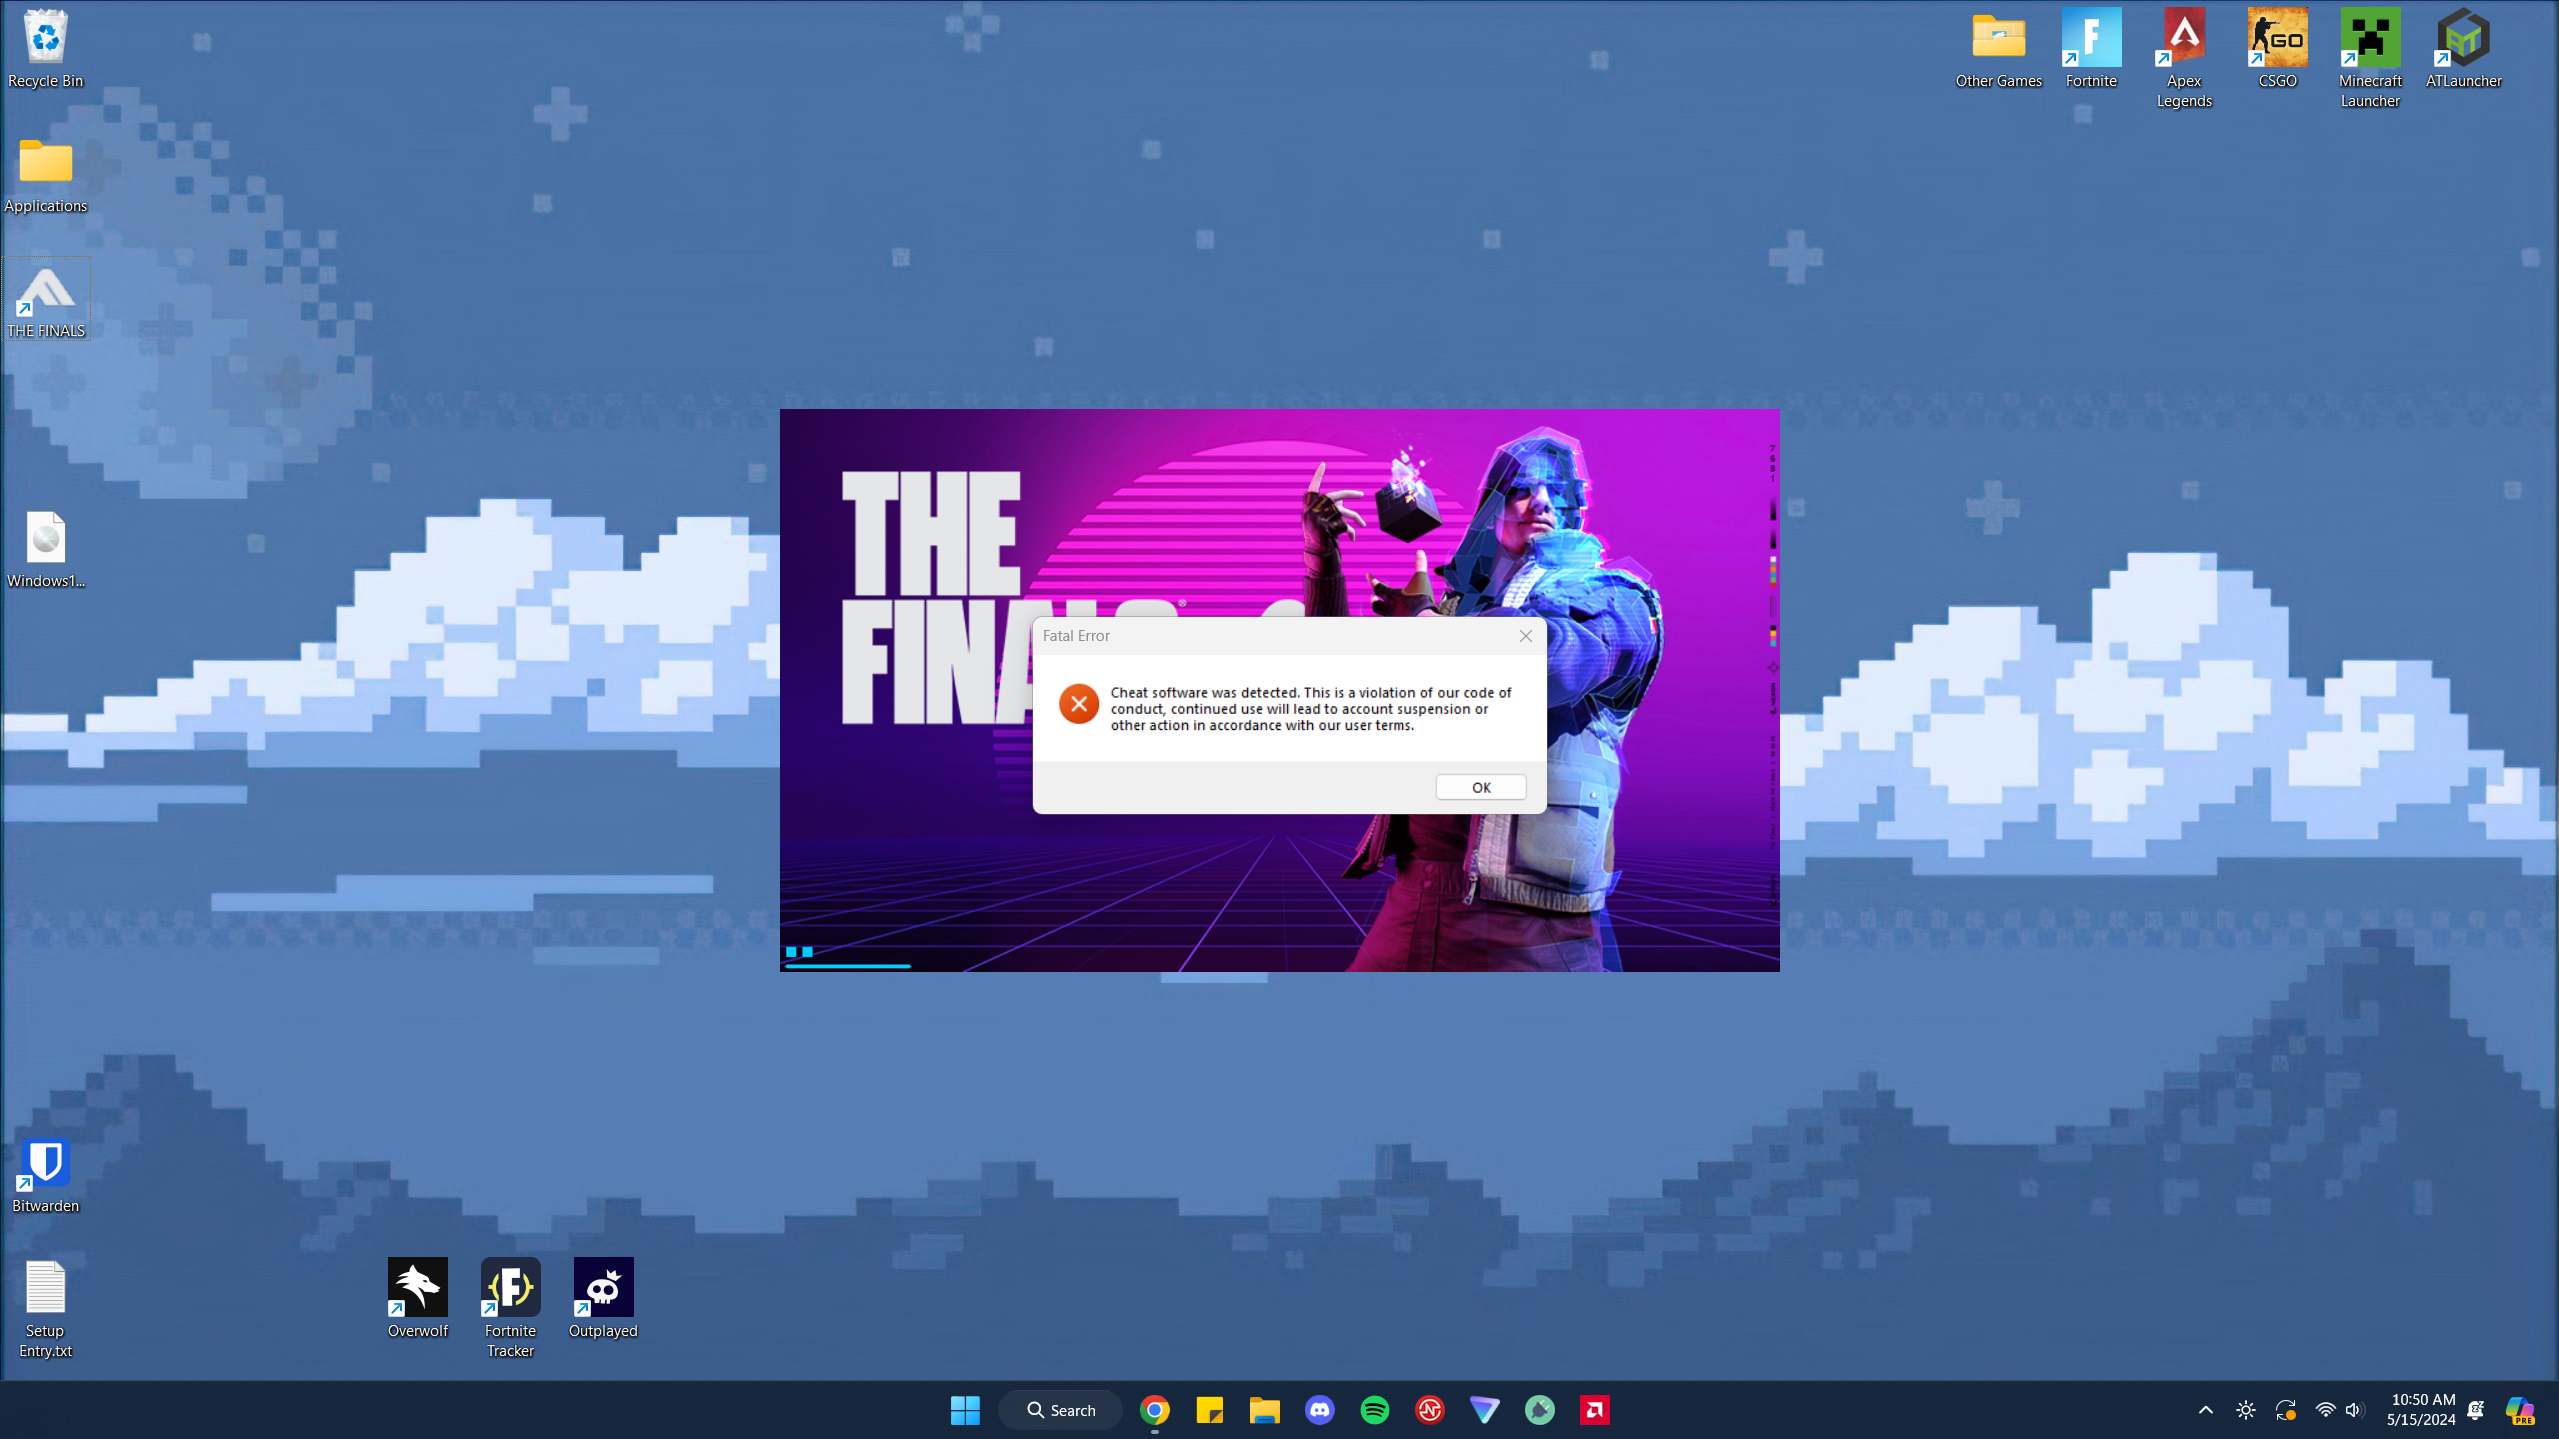
Task: Open the red pulse-icon app in taskbar
Action: 1429,1410
